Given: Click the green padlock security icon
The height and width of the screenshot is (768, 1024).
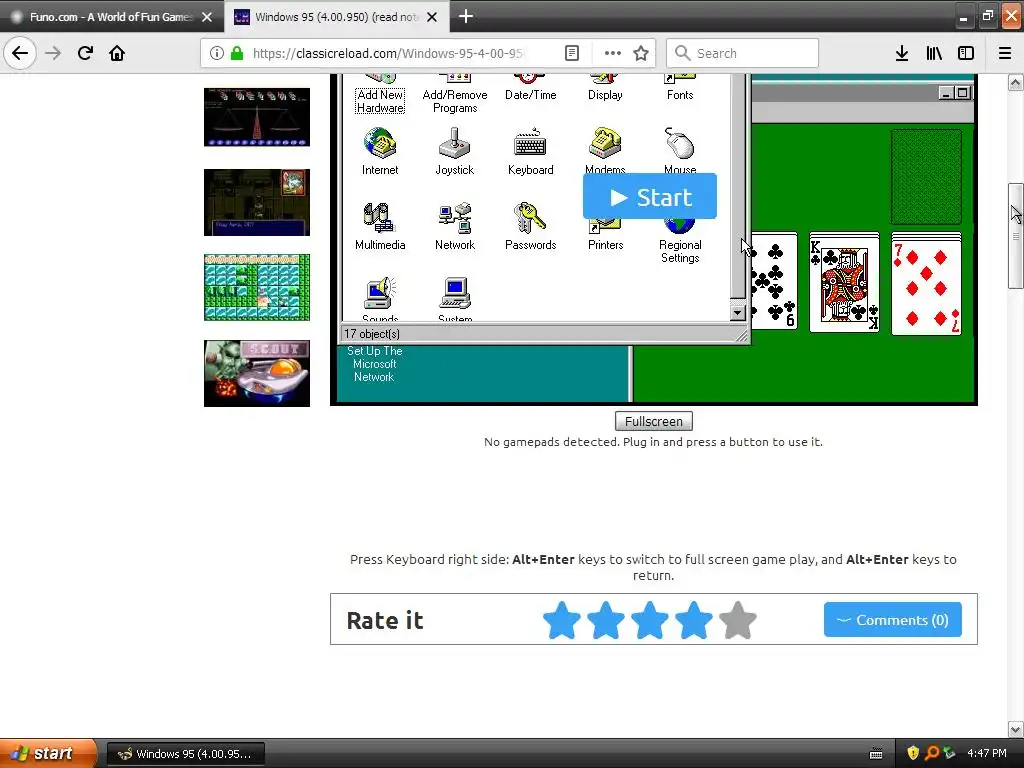Looking at the screenshot, I should [237, 53].
